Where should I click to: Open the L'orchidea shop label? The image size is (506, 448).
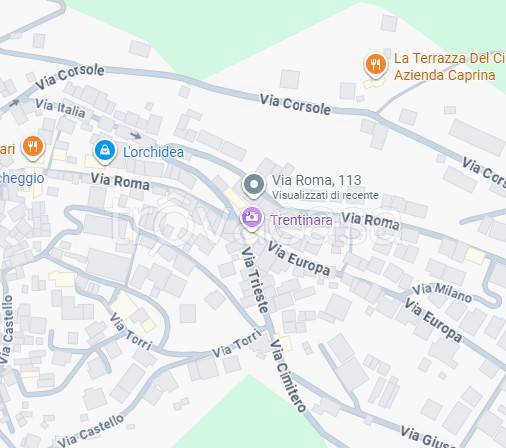click(x=153, y=152)
